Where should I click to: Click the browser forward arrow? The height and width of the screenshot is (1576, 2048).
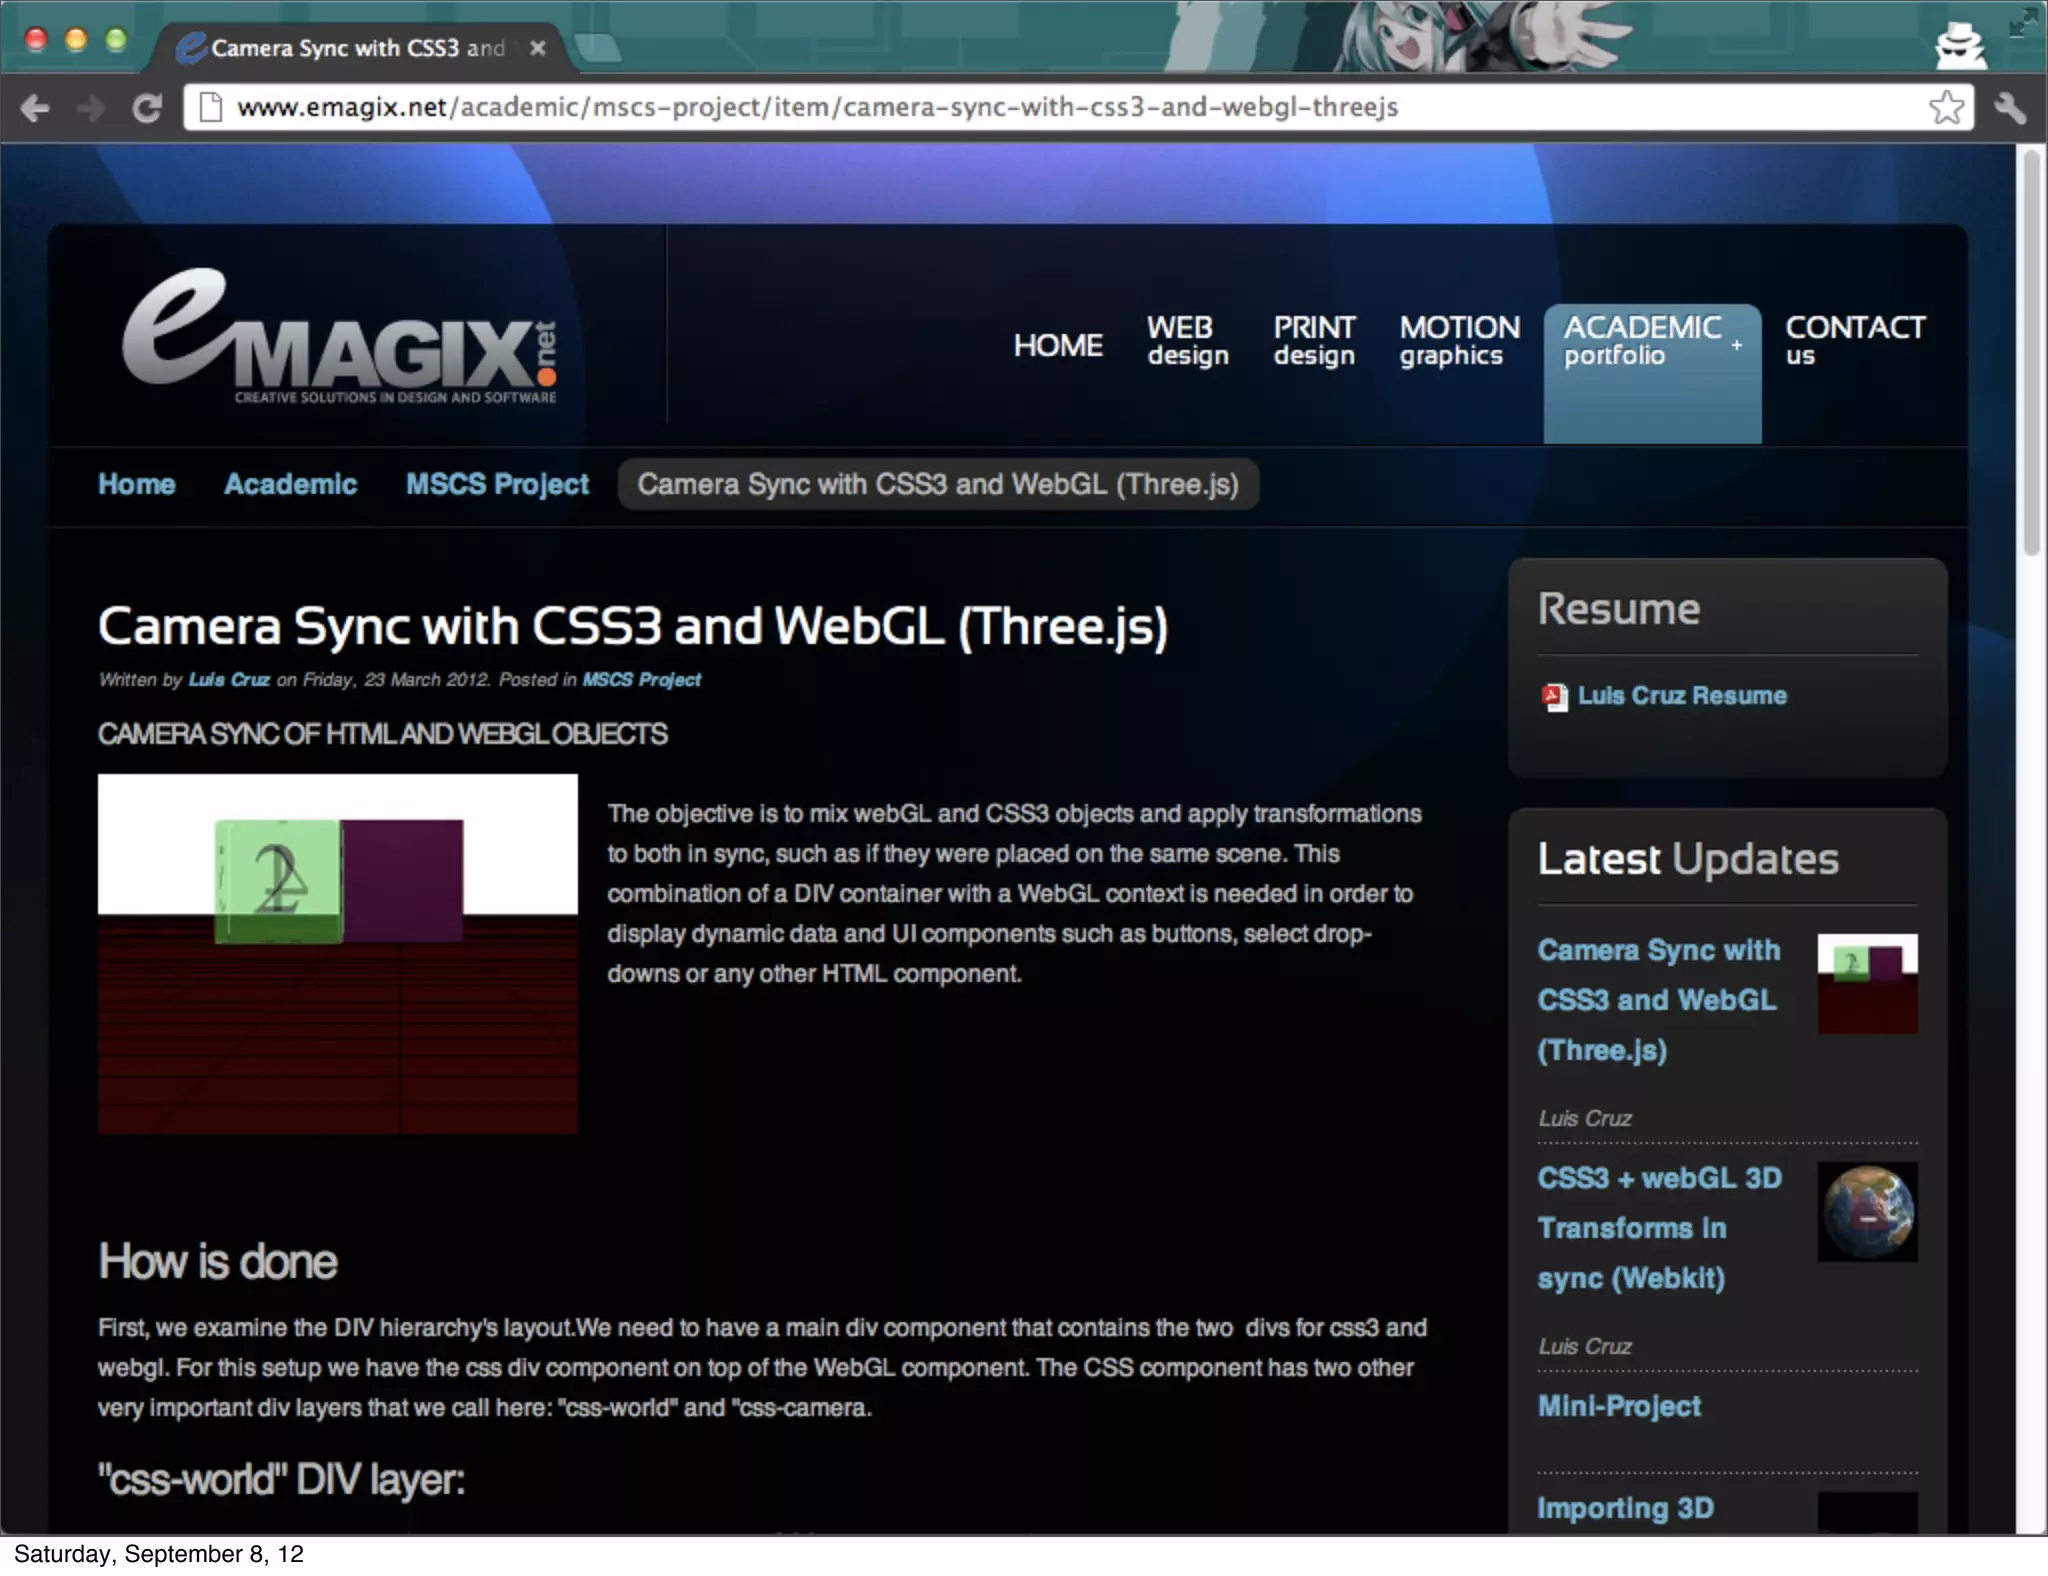point(91,108)
